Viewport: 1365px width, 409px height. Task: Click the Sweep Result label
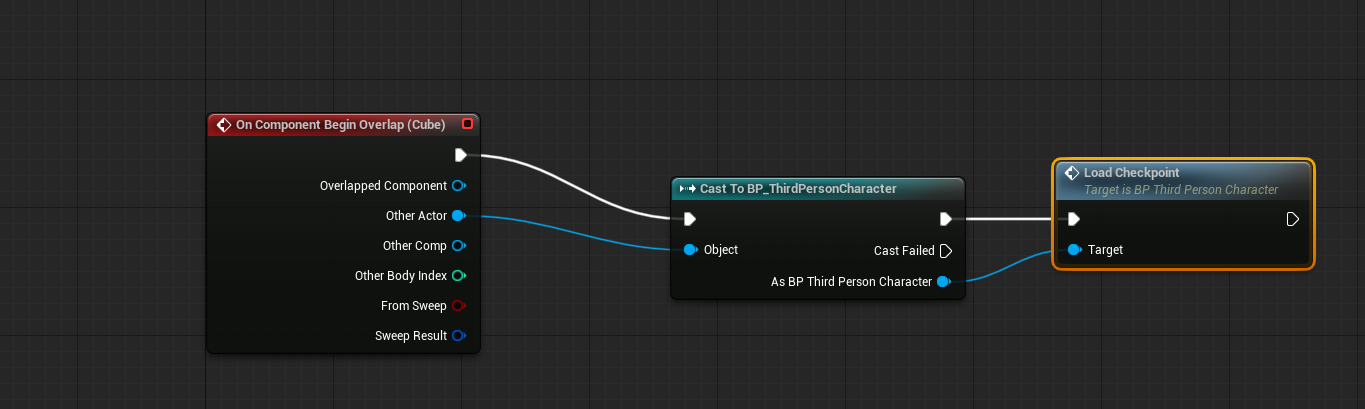[411, 336]
